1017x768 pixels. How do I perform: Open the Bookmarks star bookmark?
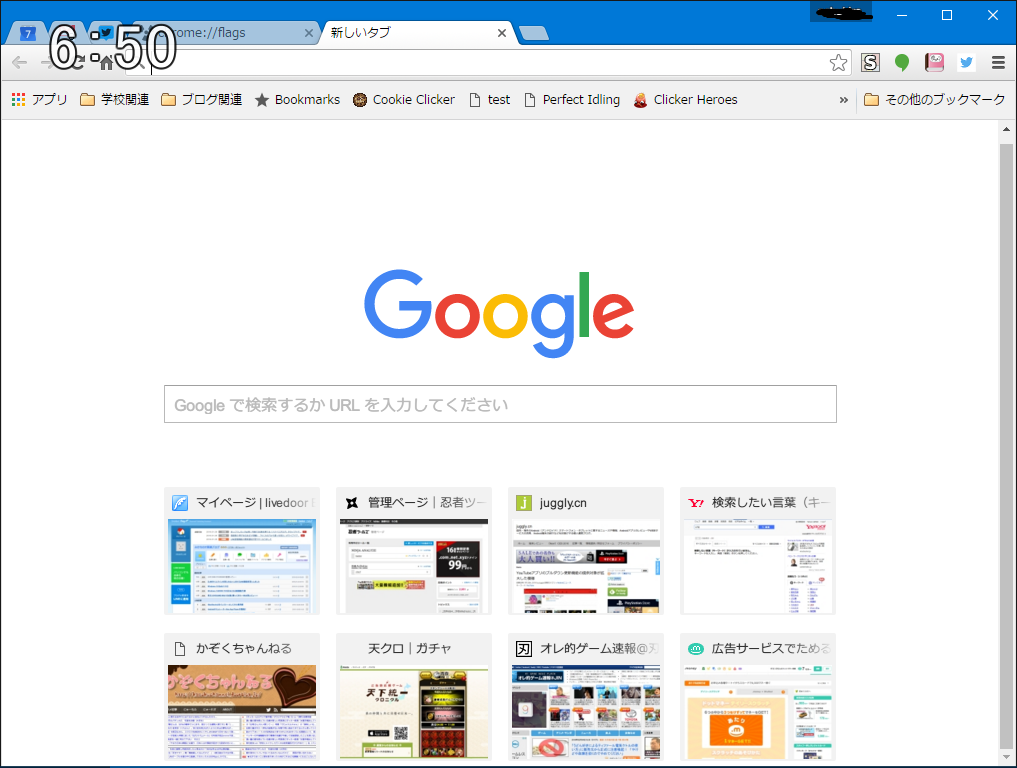click(297, 99)
